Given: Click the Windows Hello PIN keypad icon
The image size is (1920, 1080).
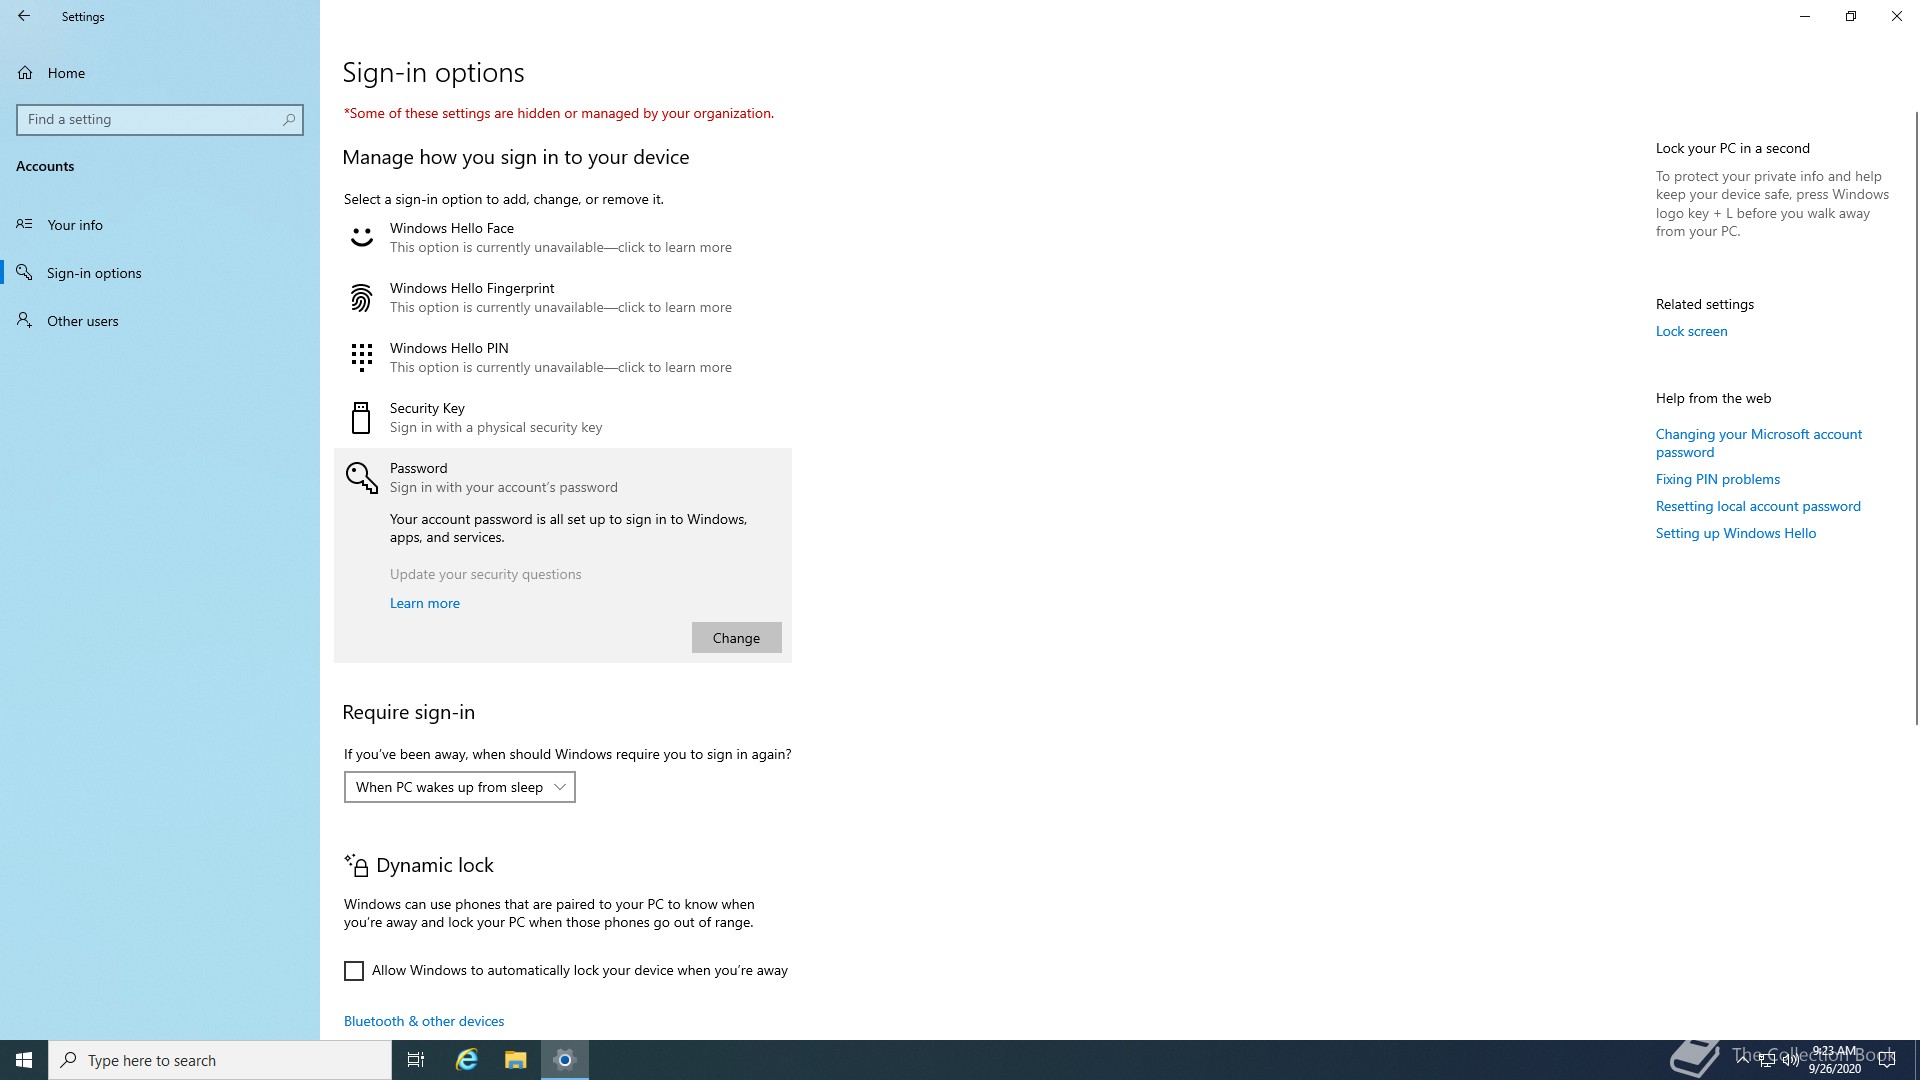Looking at the screenshot, I should pyautogui.click(x=361, y=357).
